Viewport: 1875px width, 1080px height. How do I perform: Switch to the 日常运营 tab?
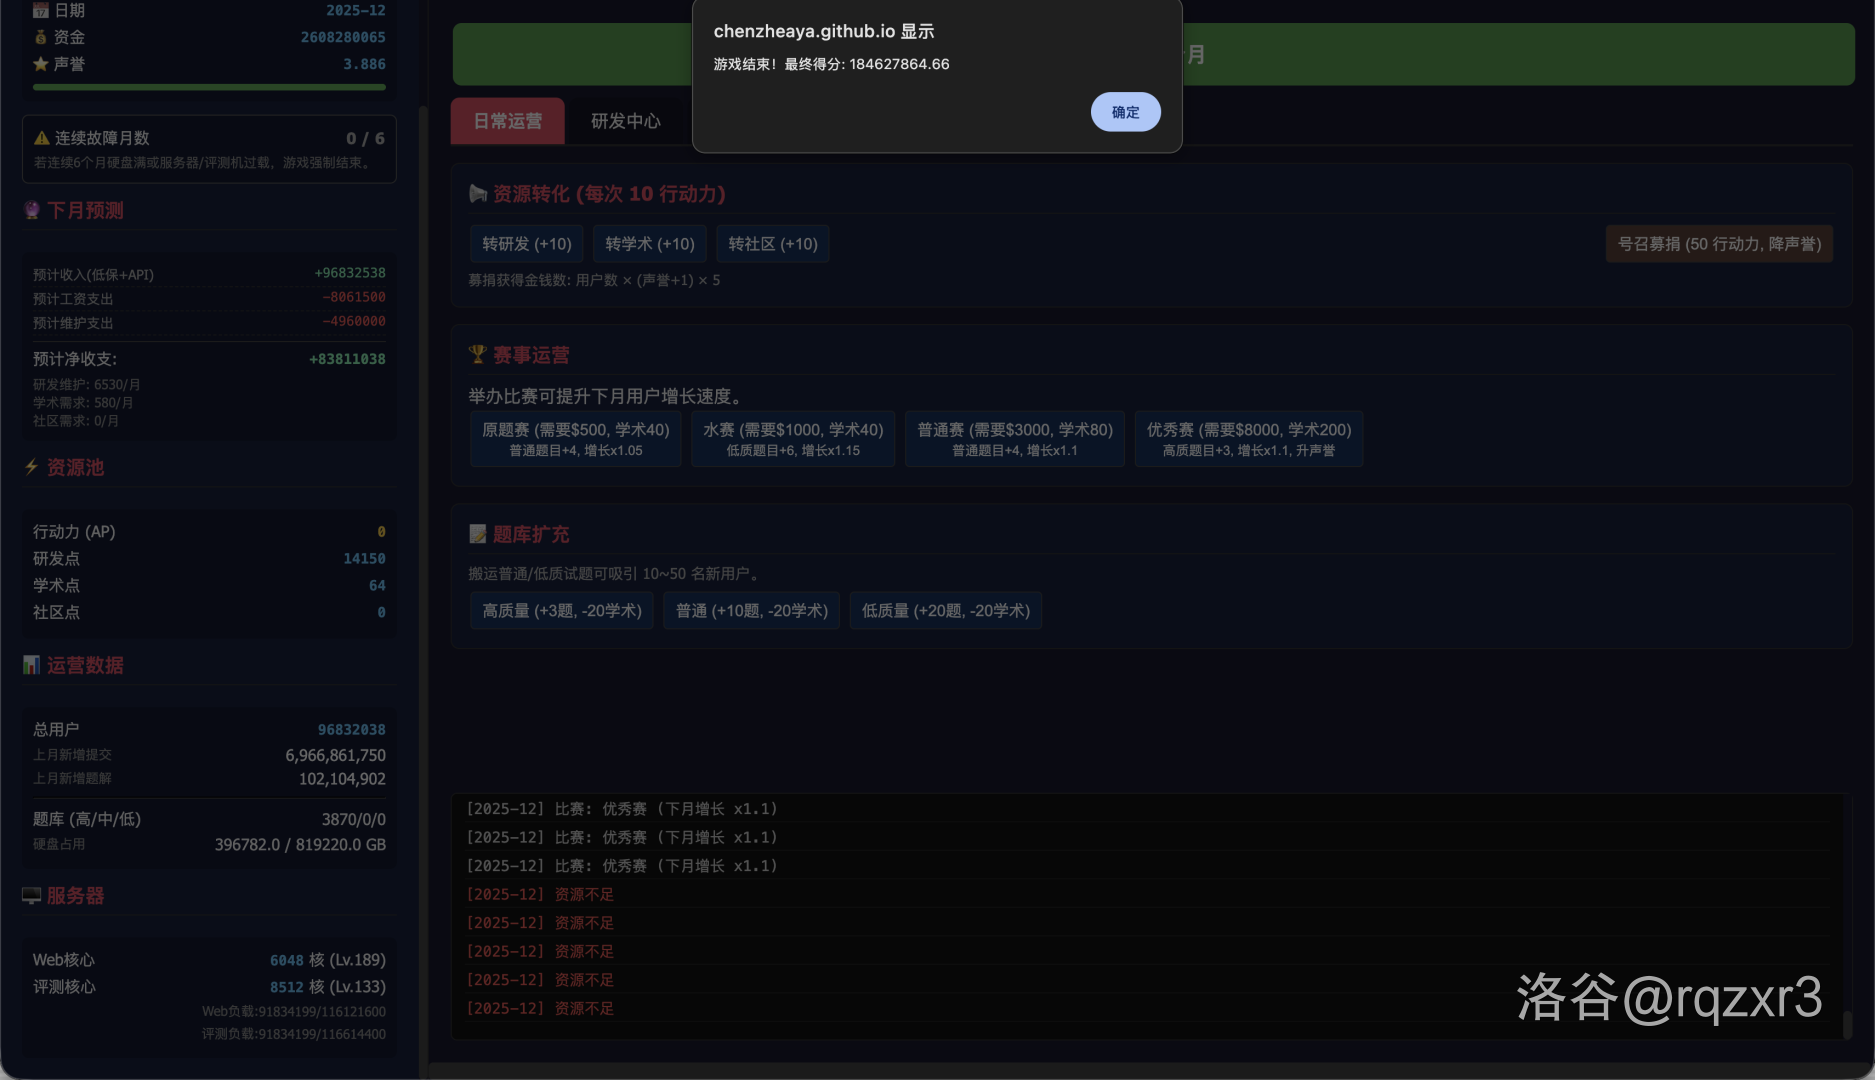[507, 121]
